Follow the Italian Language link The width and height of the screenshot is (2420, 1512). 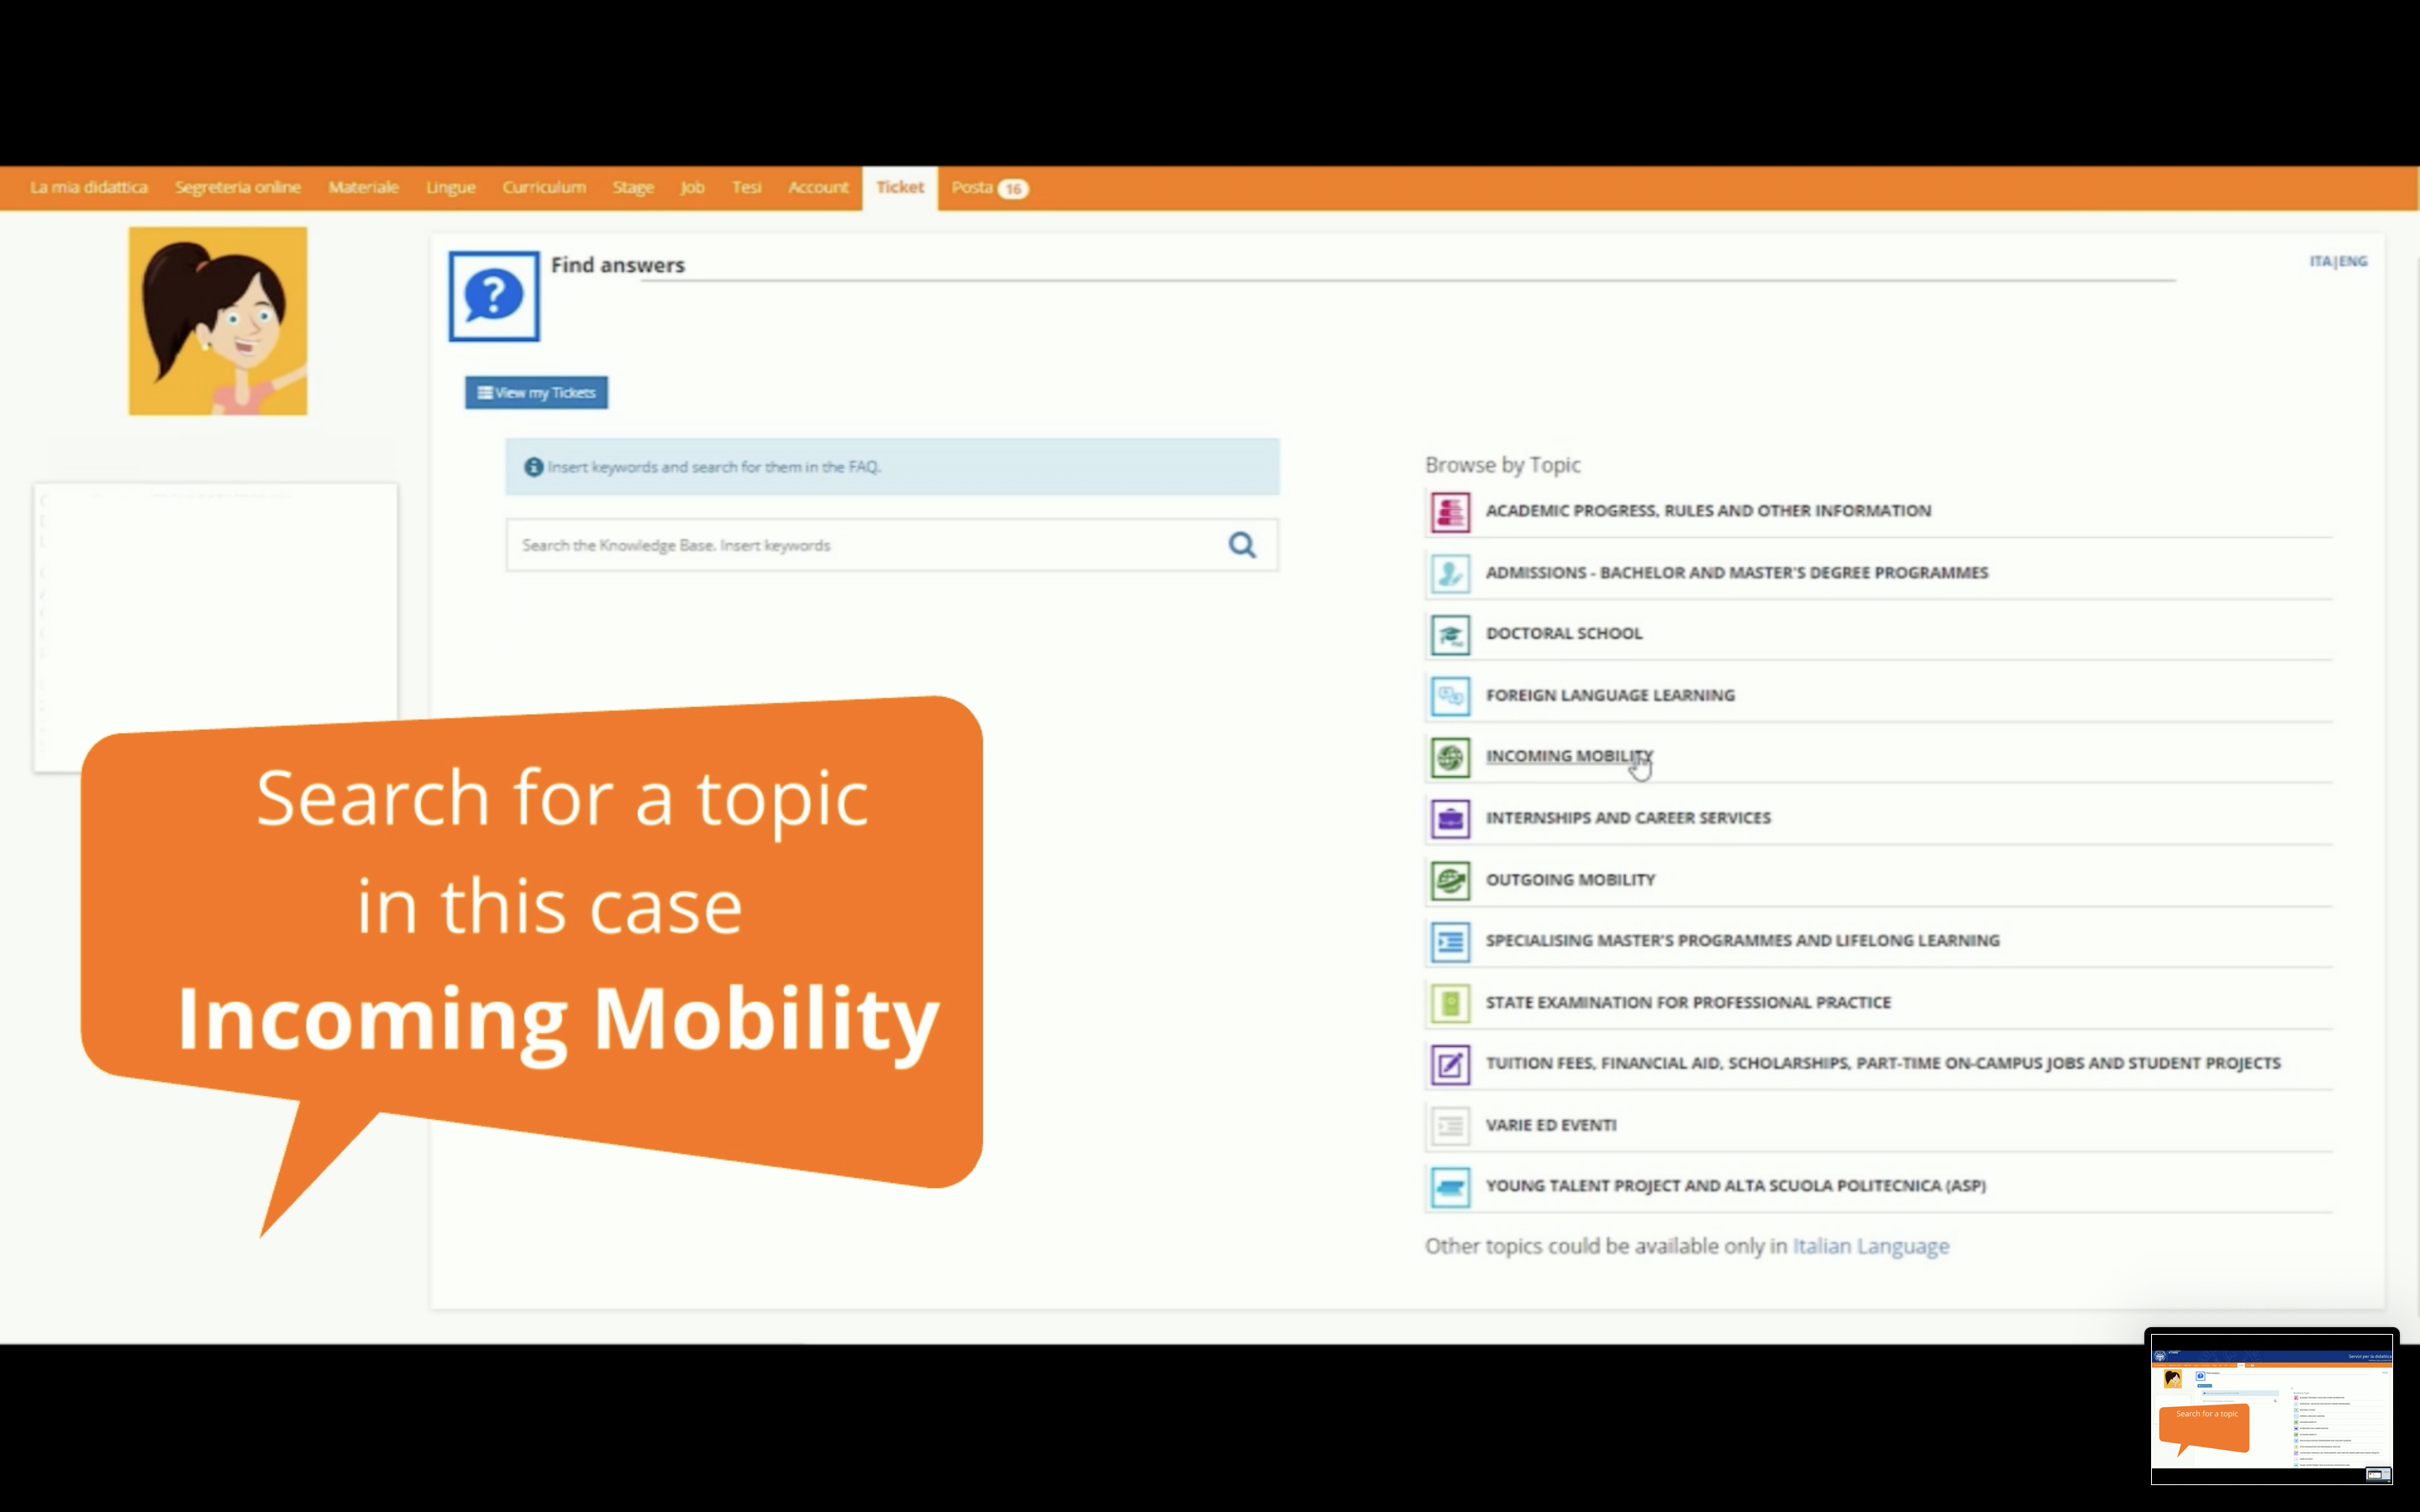pyautogui.click(x=1870, y=1246)
